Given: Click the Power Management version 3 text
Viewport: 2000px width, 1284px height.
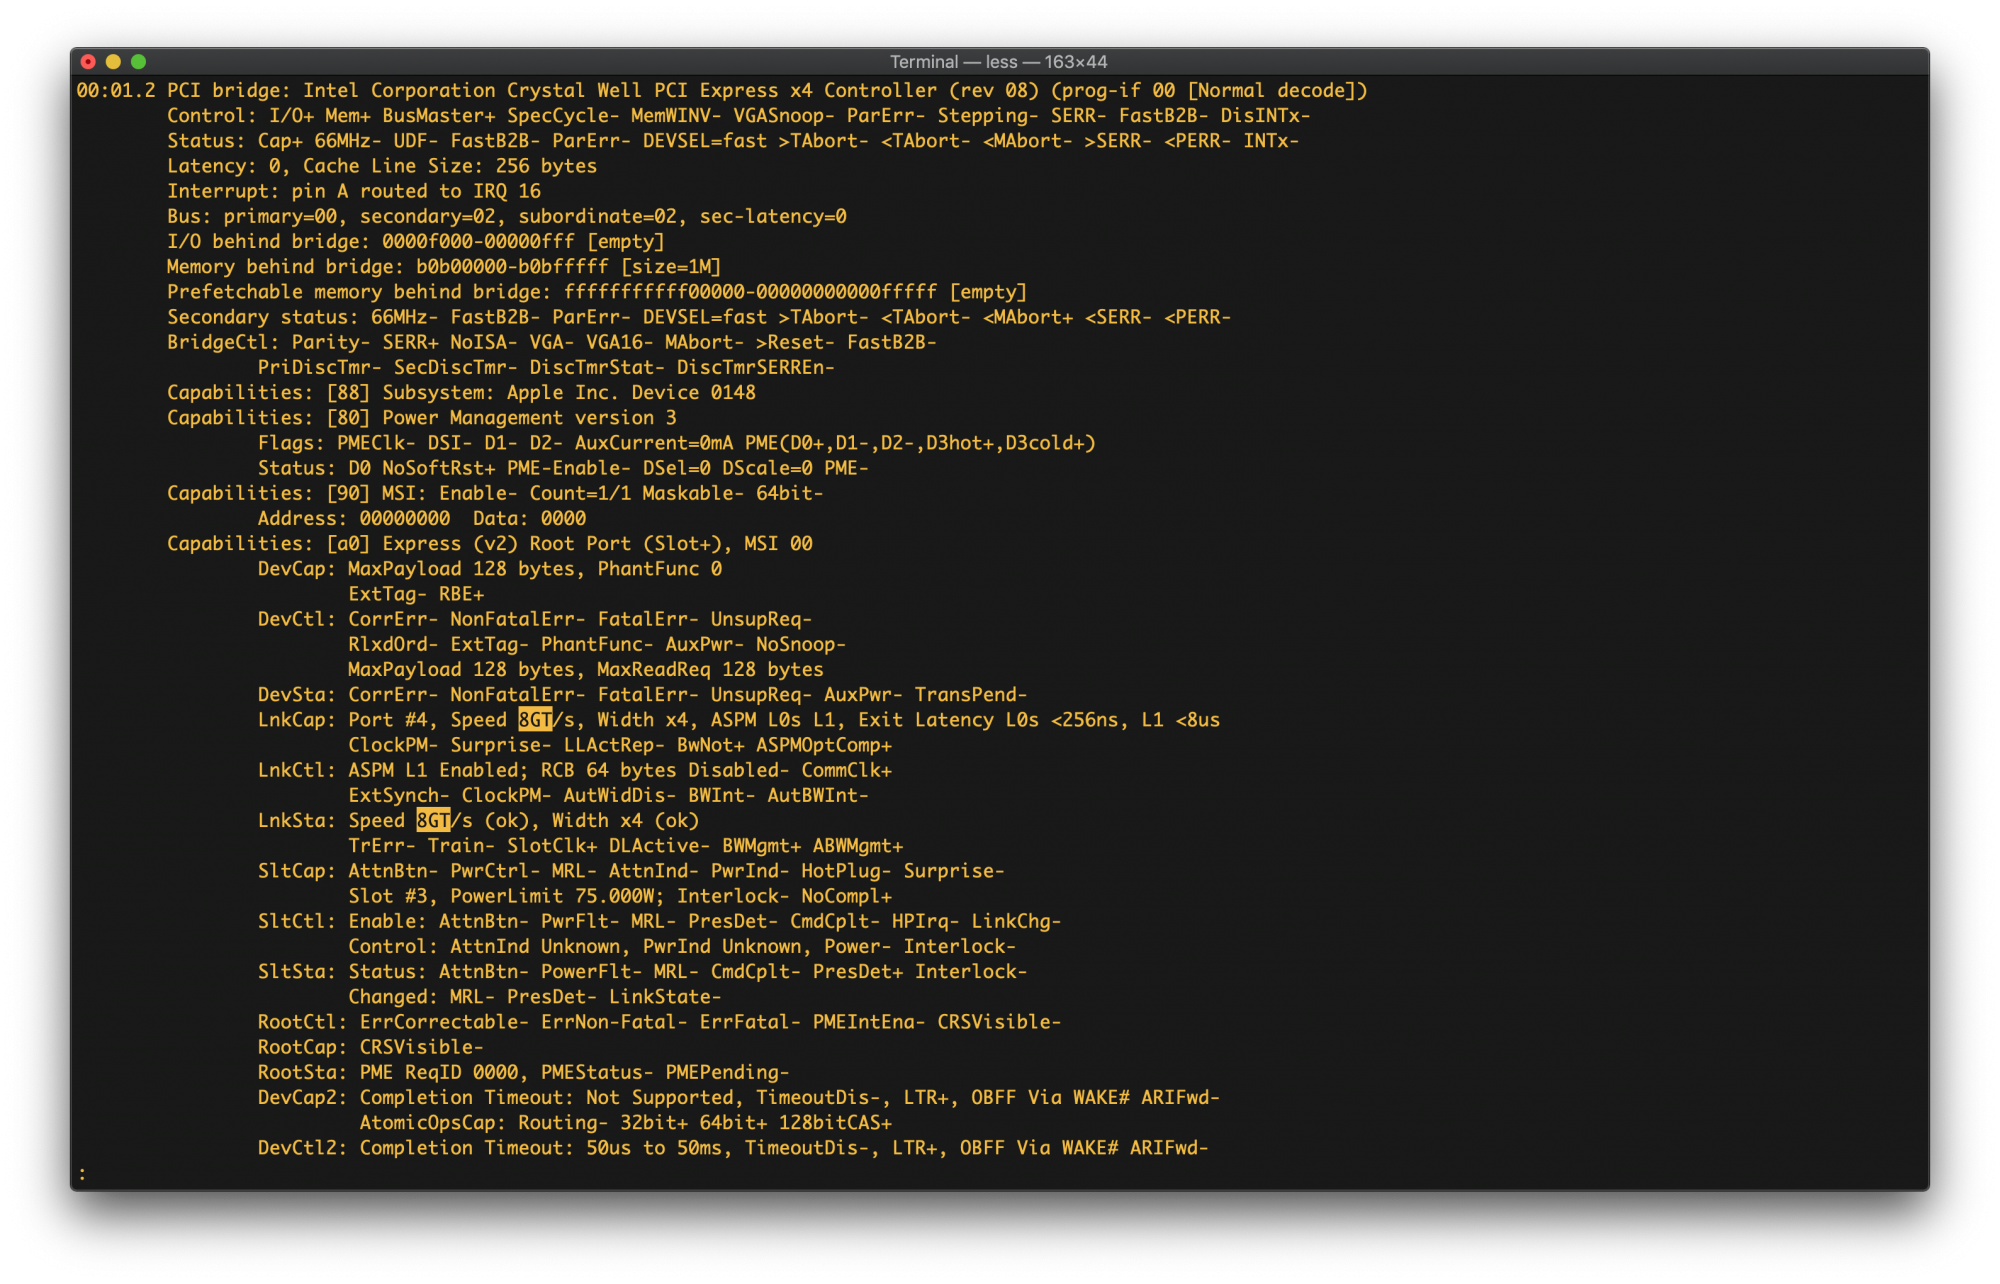Looking at the screenshot, I should (x=529, y=417).
